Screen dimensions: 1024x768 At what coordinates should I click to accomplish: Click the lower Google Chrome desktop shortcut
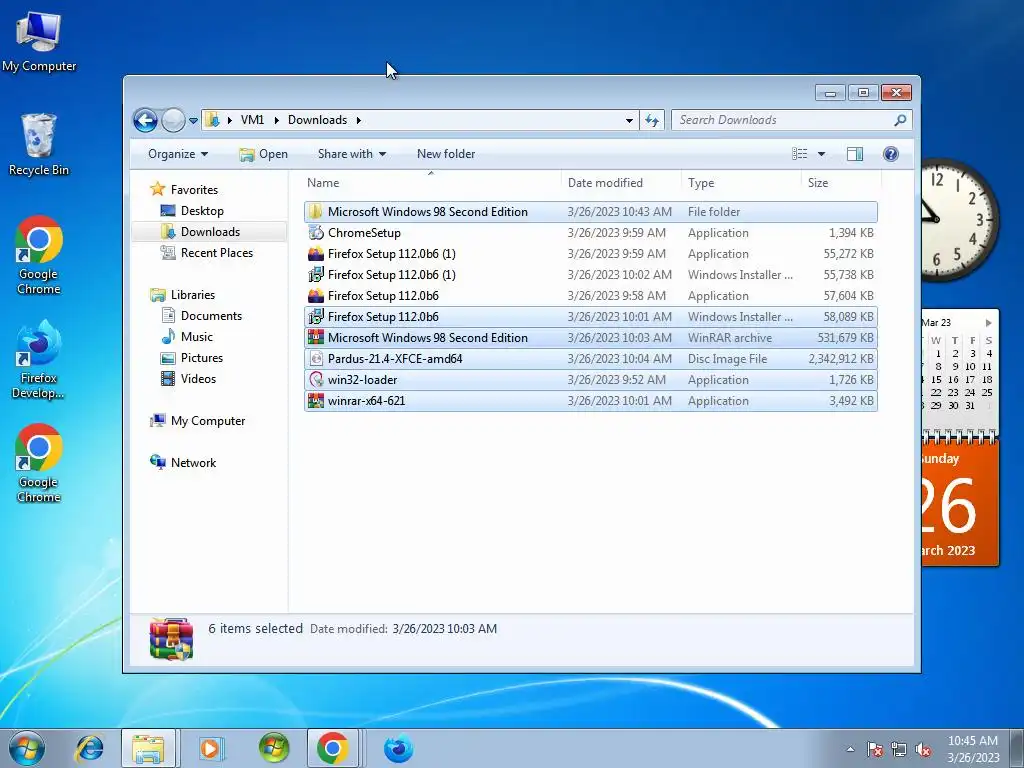(x=39, y=464)
